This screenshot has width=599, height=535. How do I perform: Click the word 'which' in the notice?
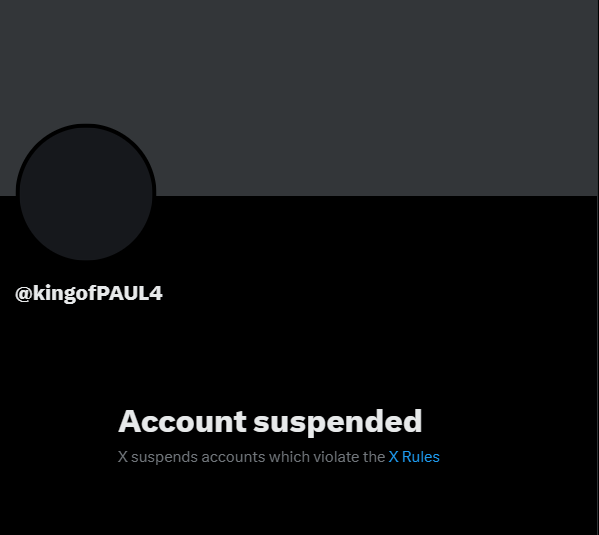tap(289, 457)
